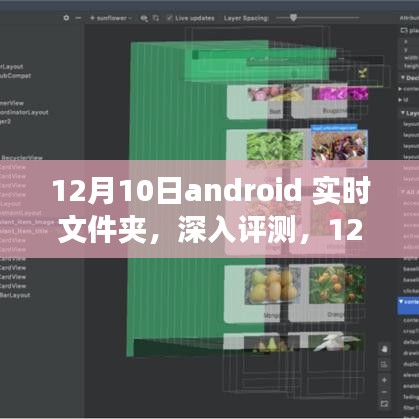Adjust the Layer Spacing slider handle

point(293,18)
